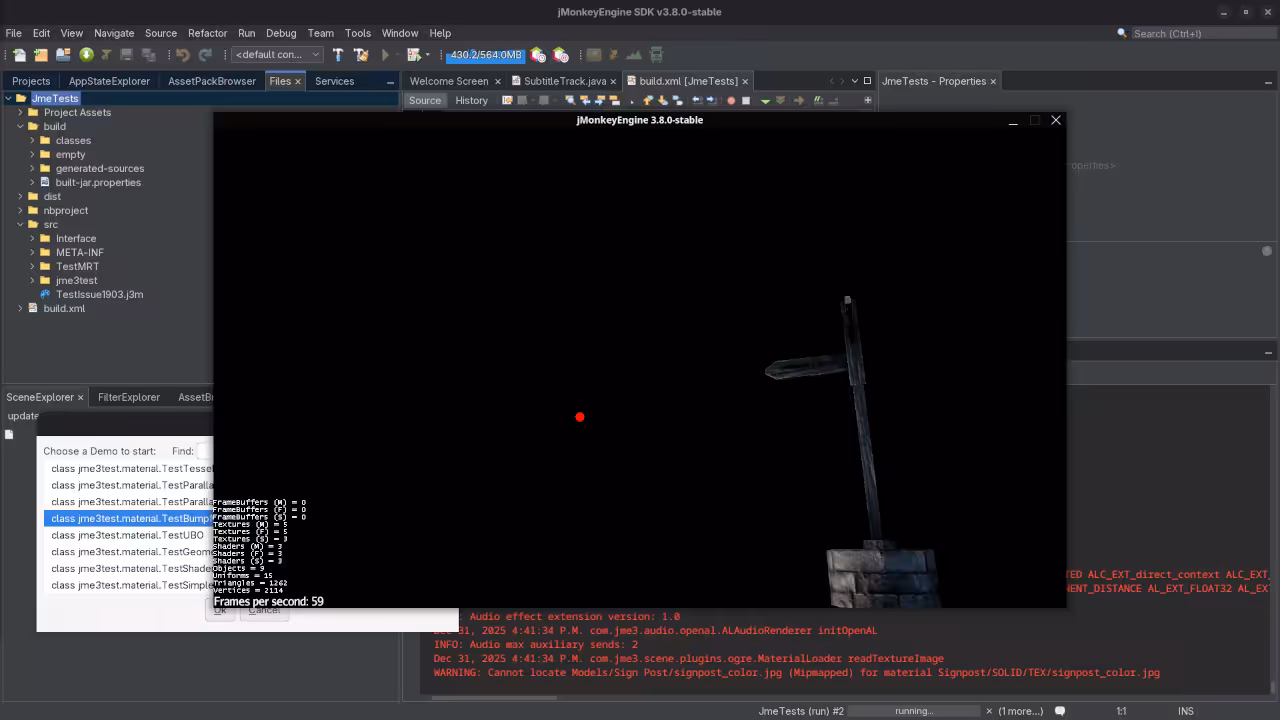Click the Clean and Build icon
The height and width of the screenshot is (720, 1280).
click(361, 55)
